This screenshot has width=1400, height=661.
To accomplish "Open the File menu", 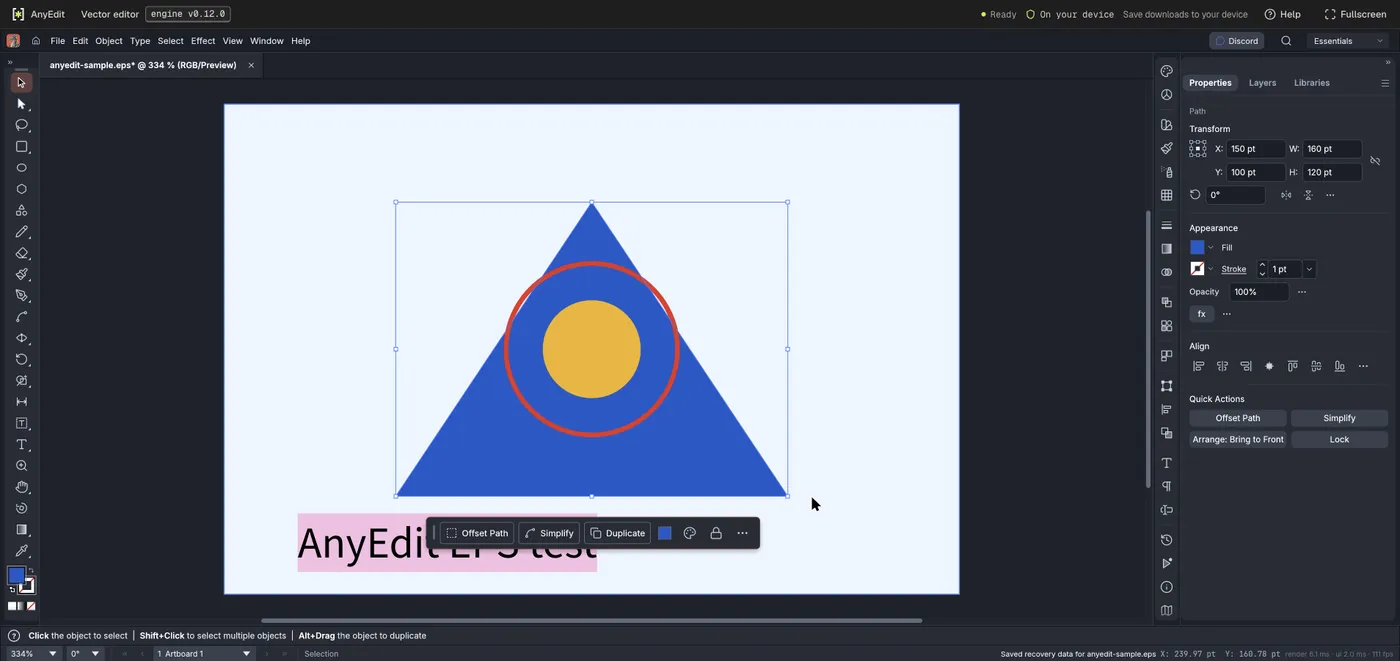I will coord(58,41).
